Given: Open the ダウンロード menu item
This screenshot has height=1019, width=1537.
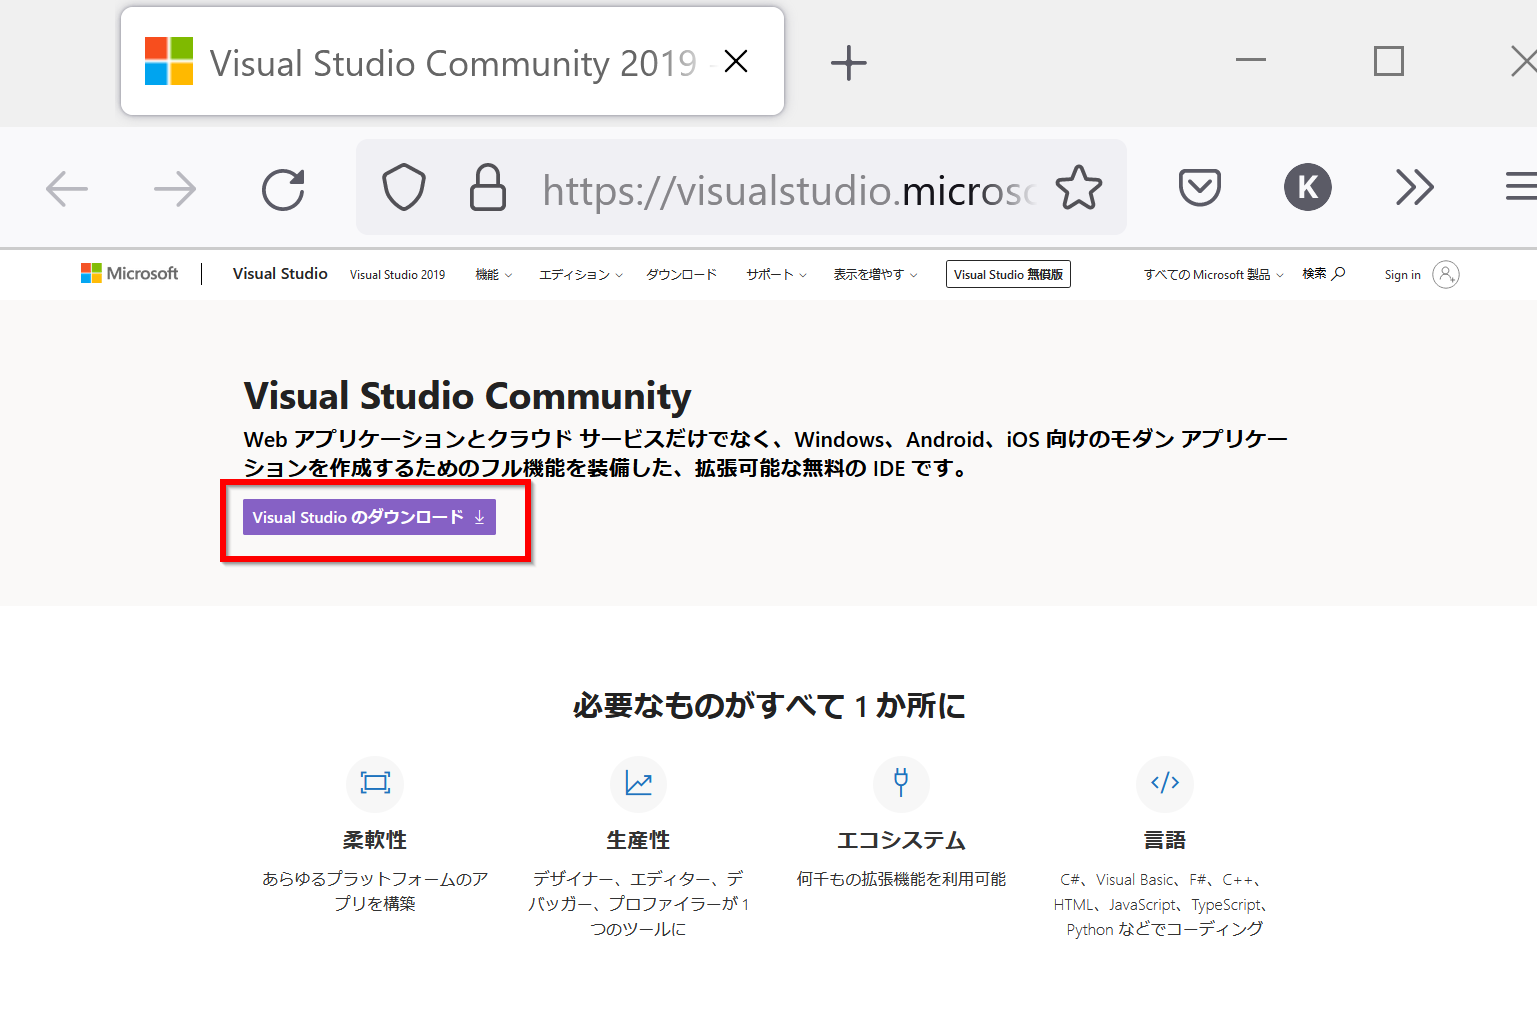Looking at the screenshot, I should (x=681, y=275).
